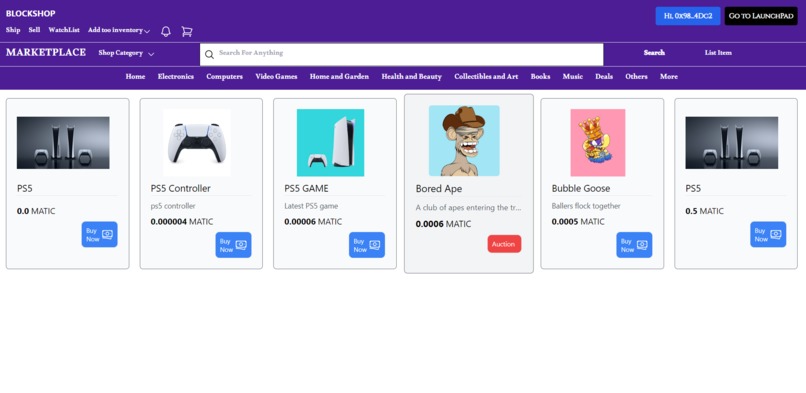Open the Electronics category
This screenshot has width=806, height=393.
click(x=176, y=77)
